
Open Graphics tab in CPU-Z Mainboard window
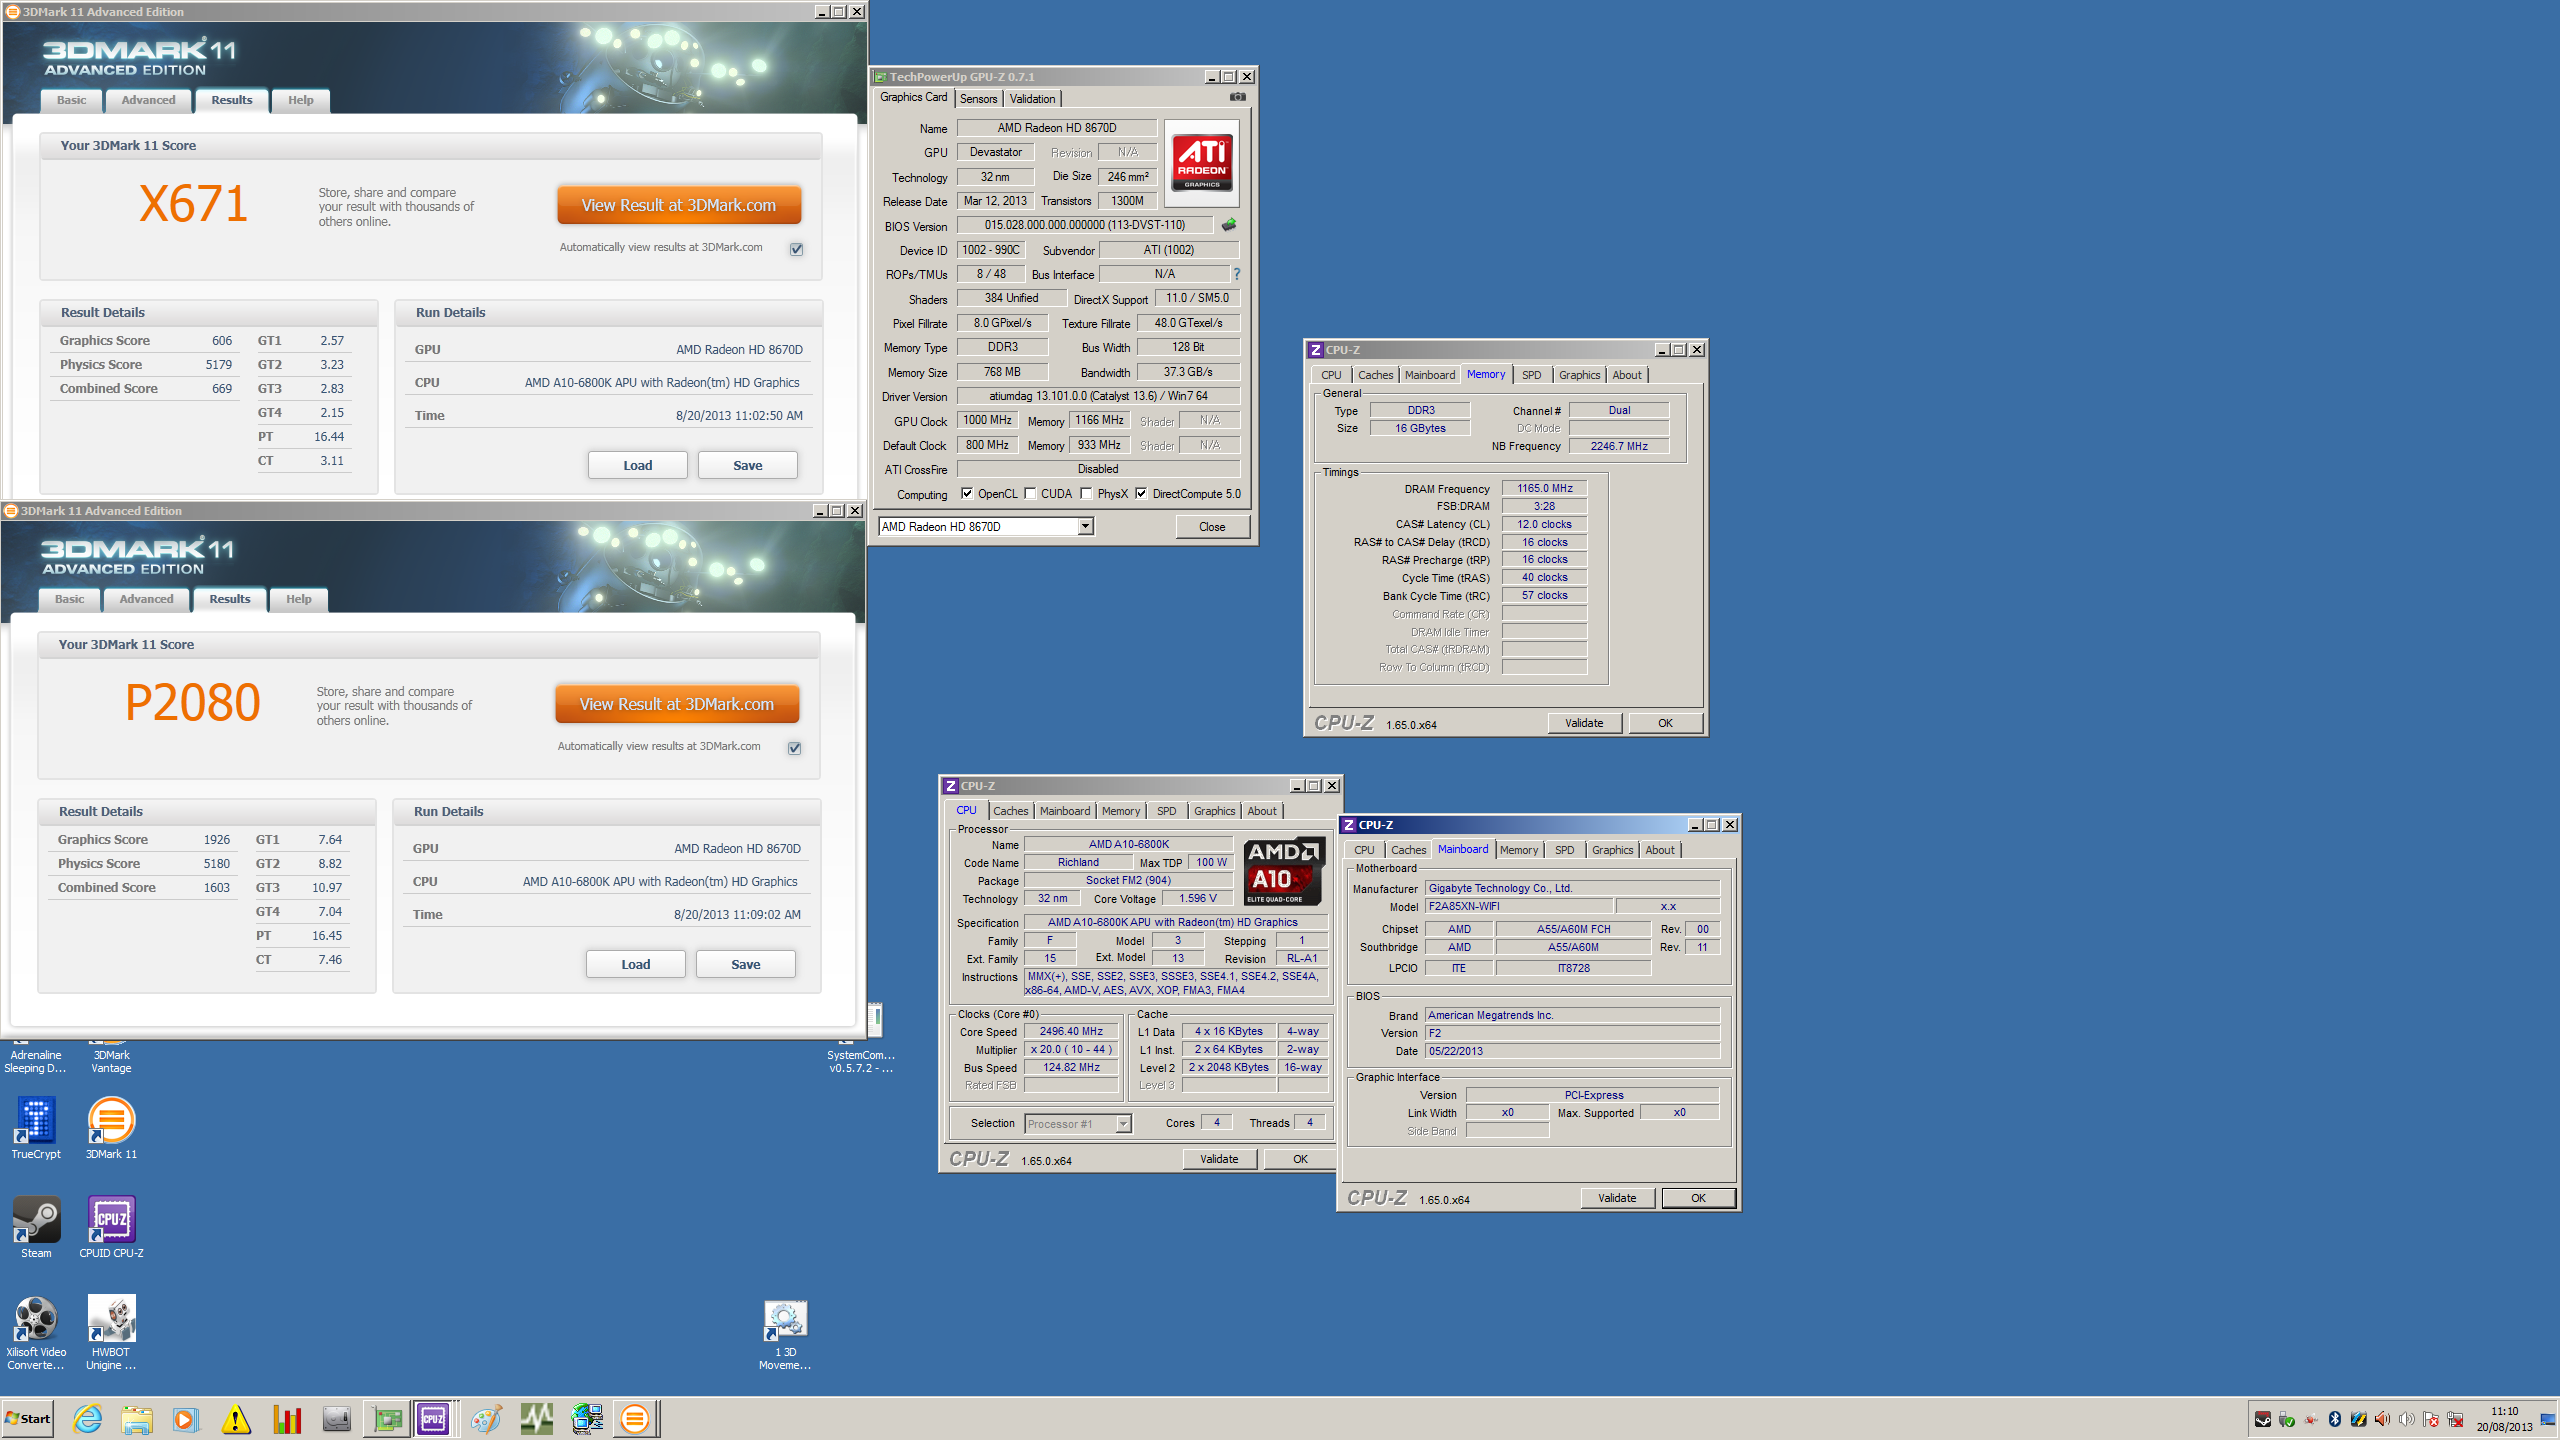pos(1612,850)
